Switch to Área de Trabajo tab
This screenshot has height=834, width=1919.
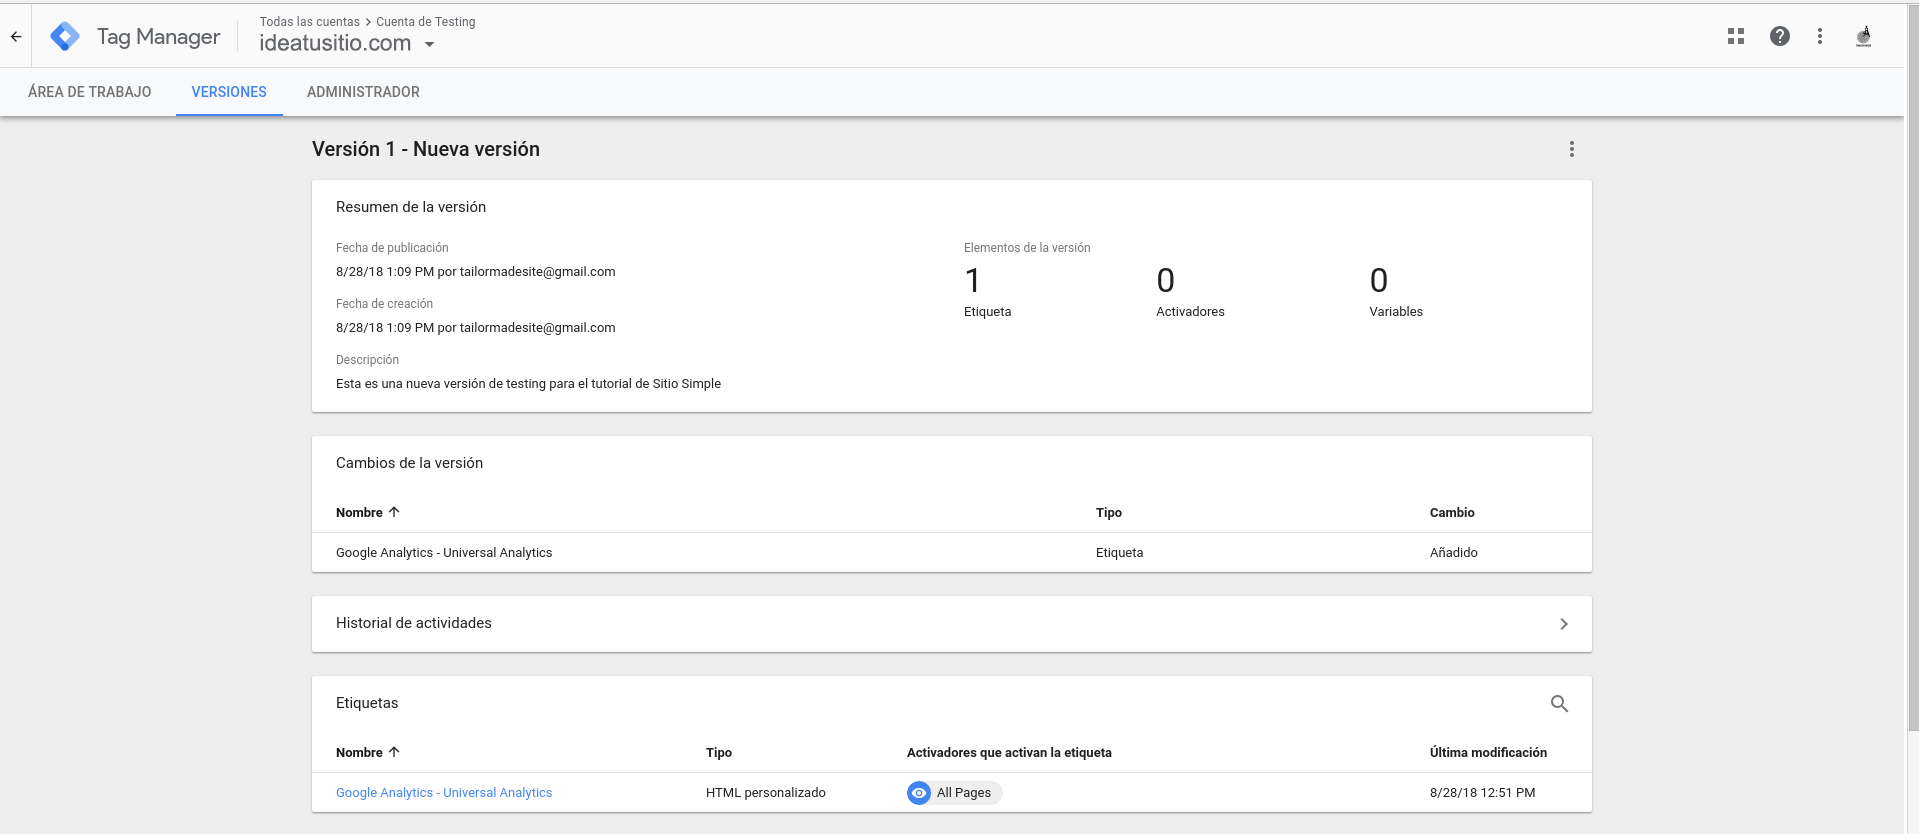90,92
